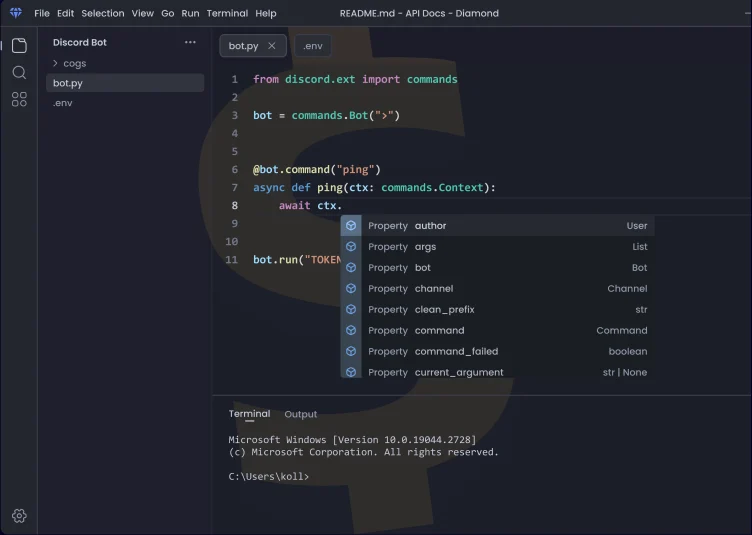Click line number 11 in gutter
Viewport: 752px width, 535px height.
[x=232, y=260]
